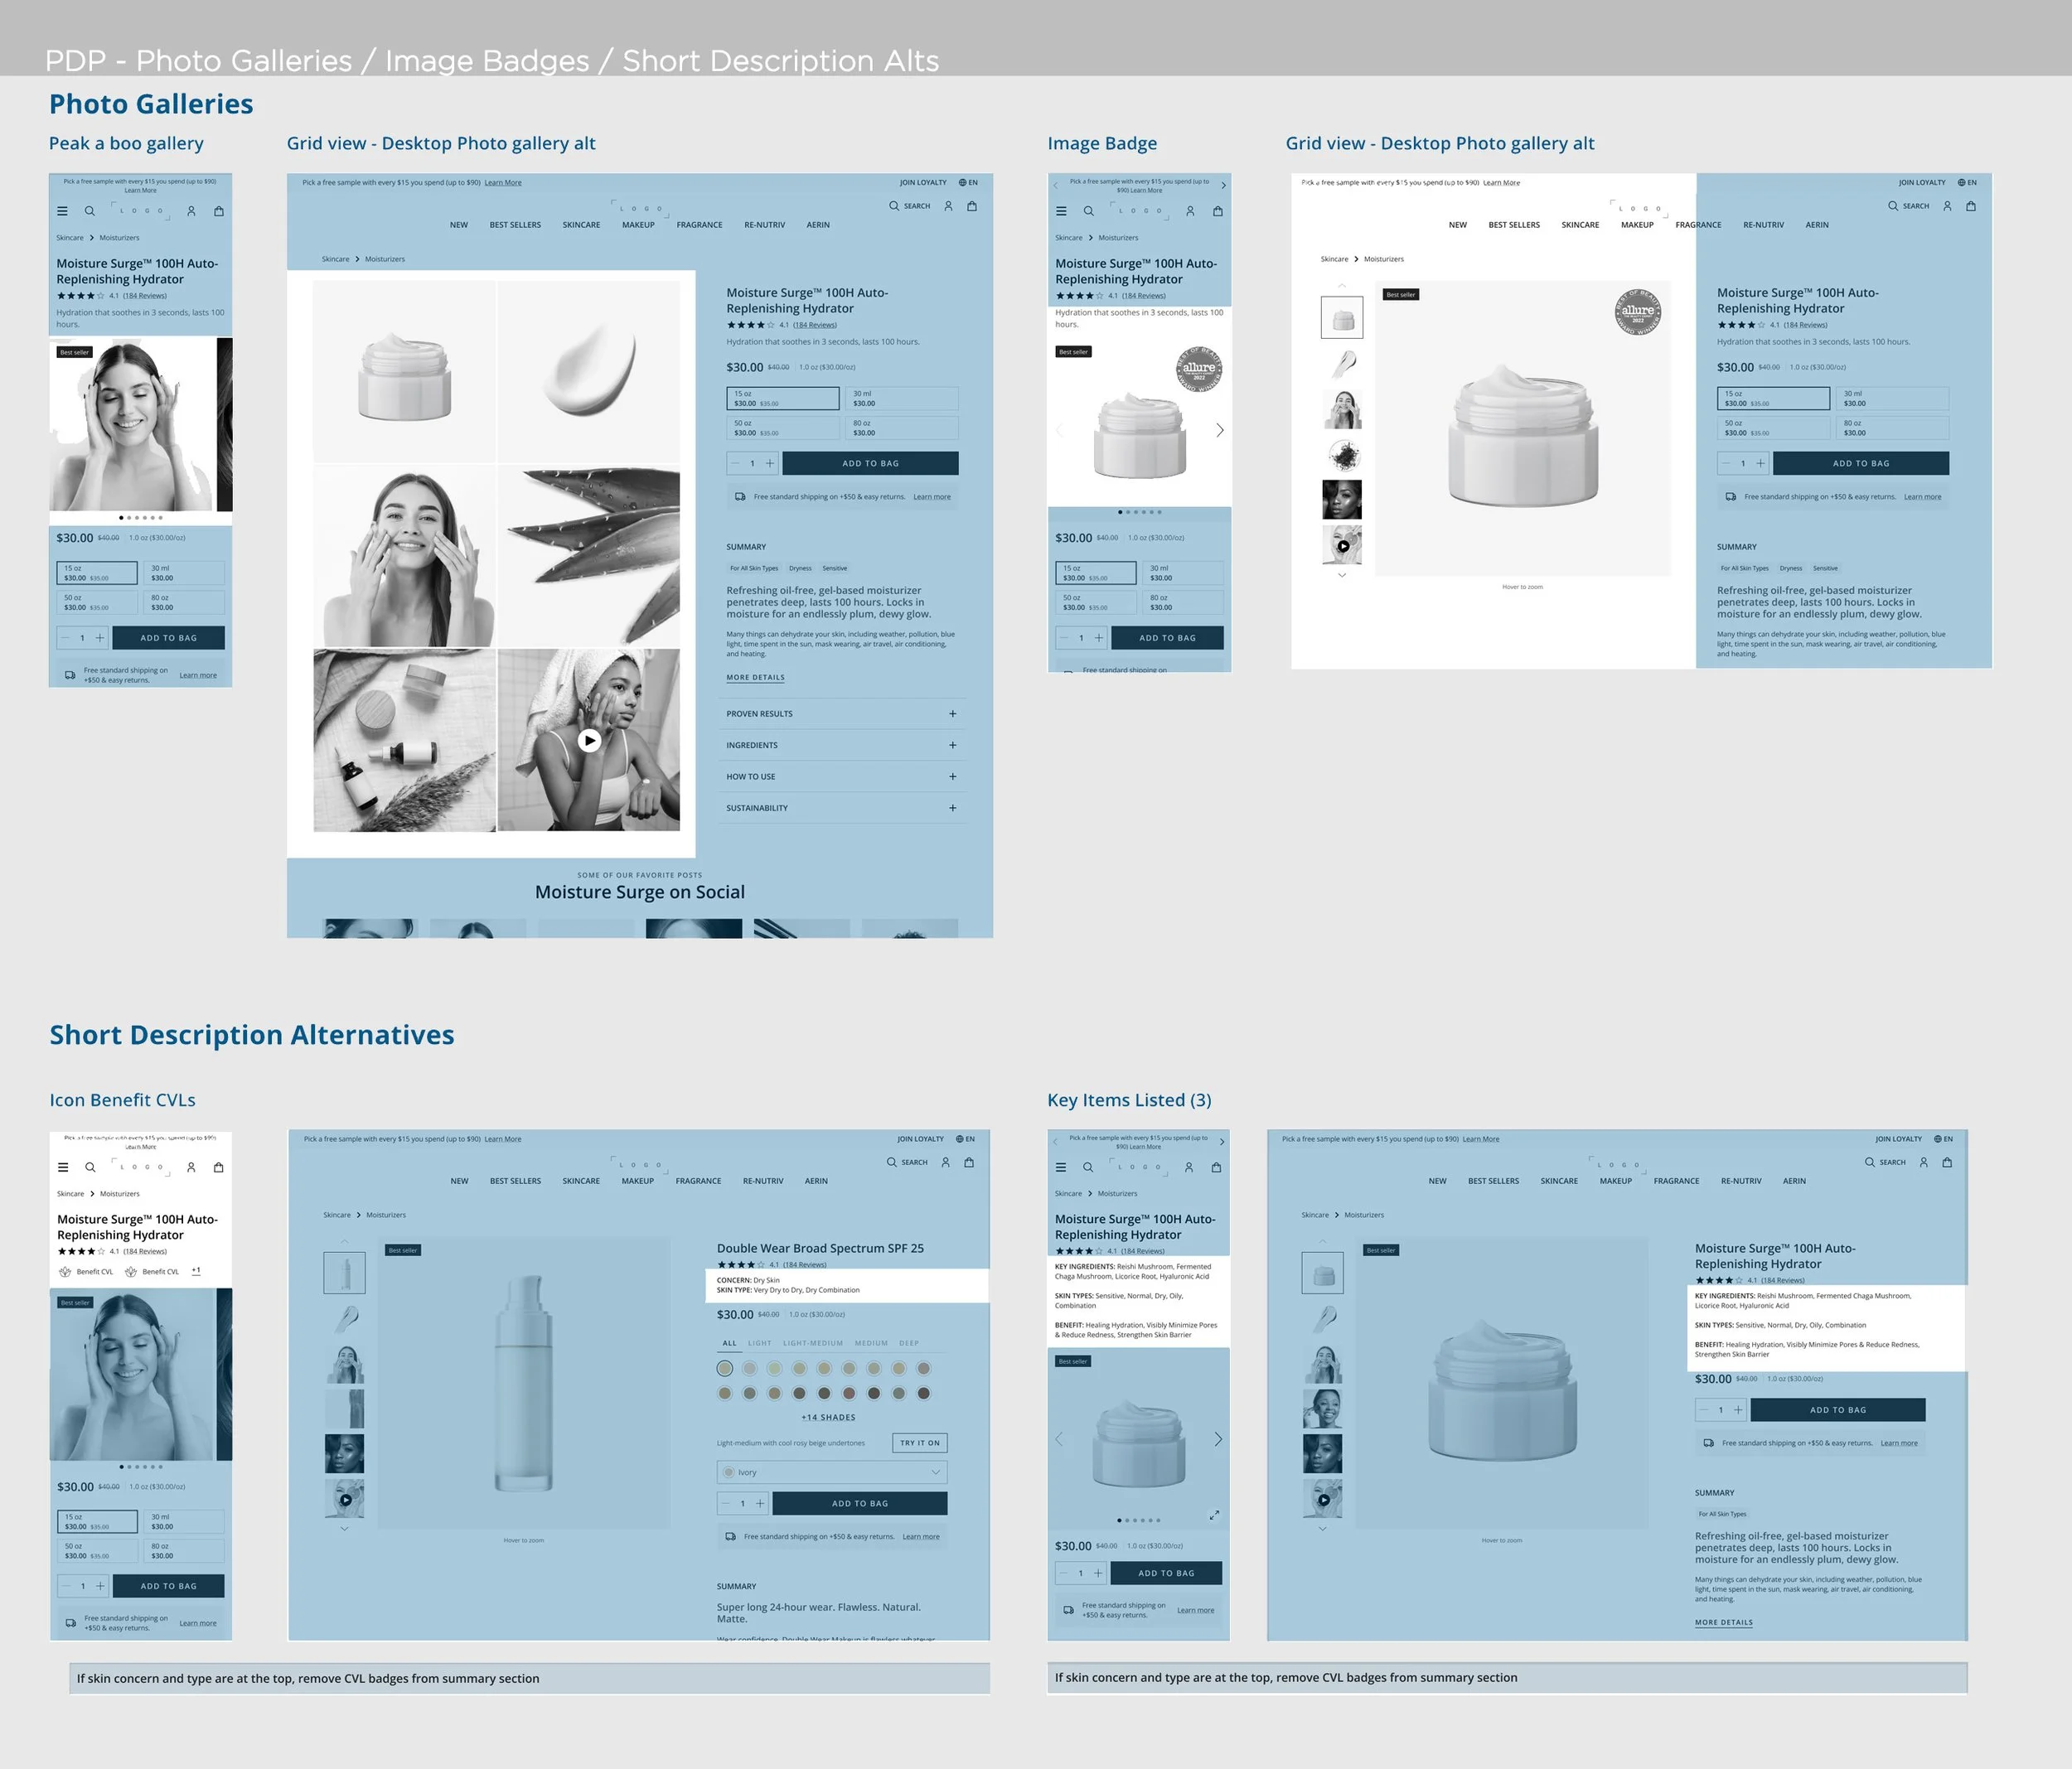Click the aloe leaves photo in grid gallery
The height and width of the screenshot is (1769, 2072).
[x=590, y=555]
